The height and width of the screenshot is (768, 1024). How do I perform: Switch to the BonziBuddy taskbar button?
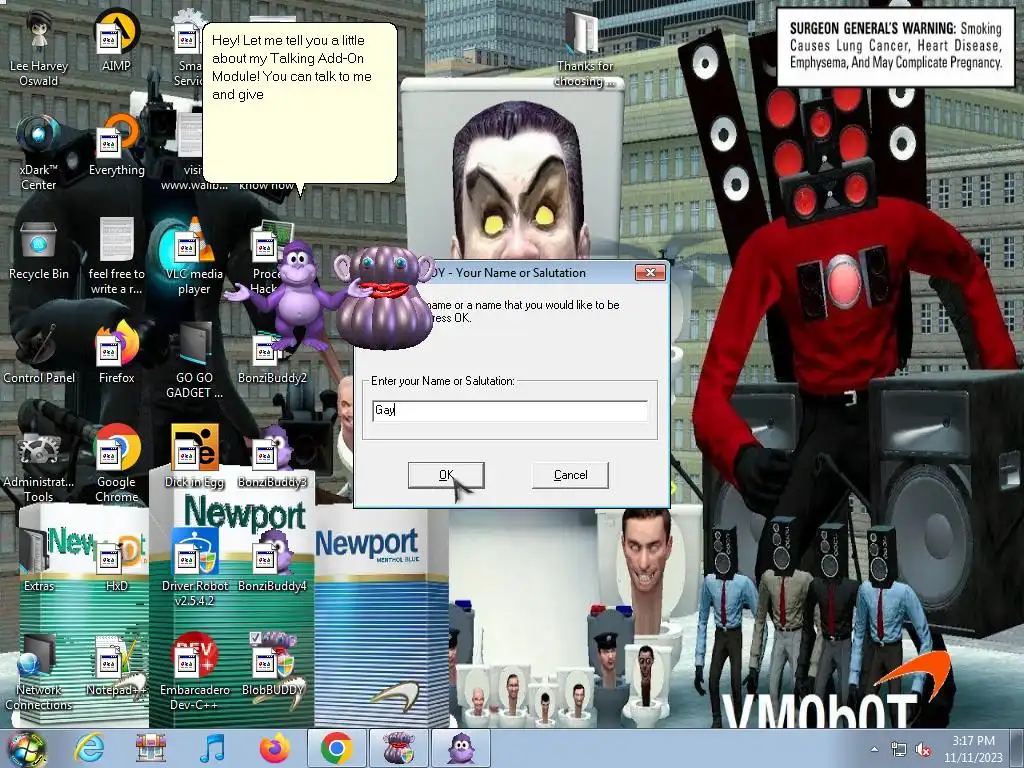[461, 748]
